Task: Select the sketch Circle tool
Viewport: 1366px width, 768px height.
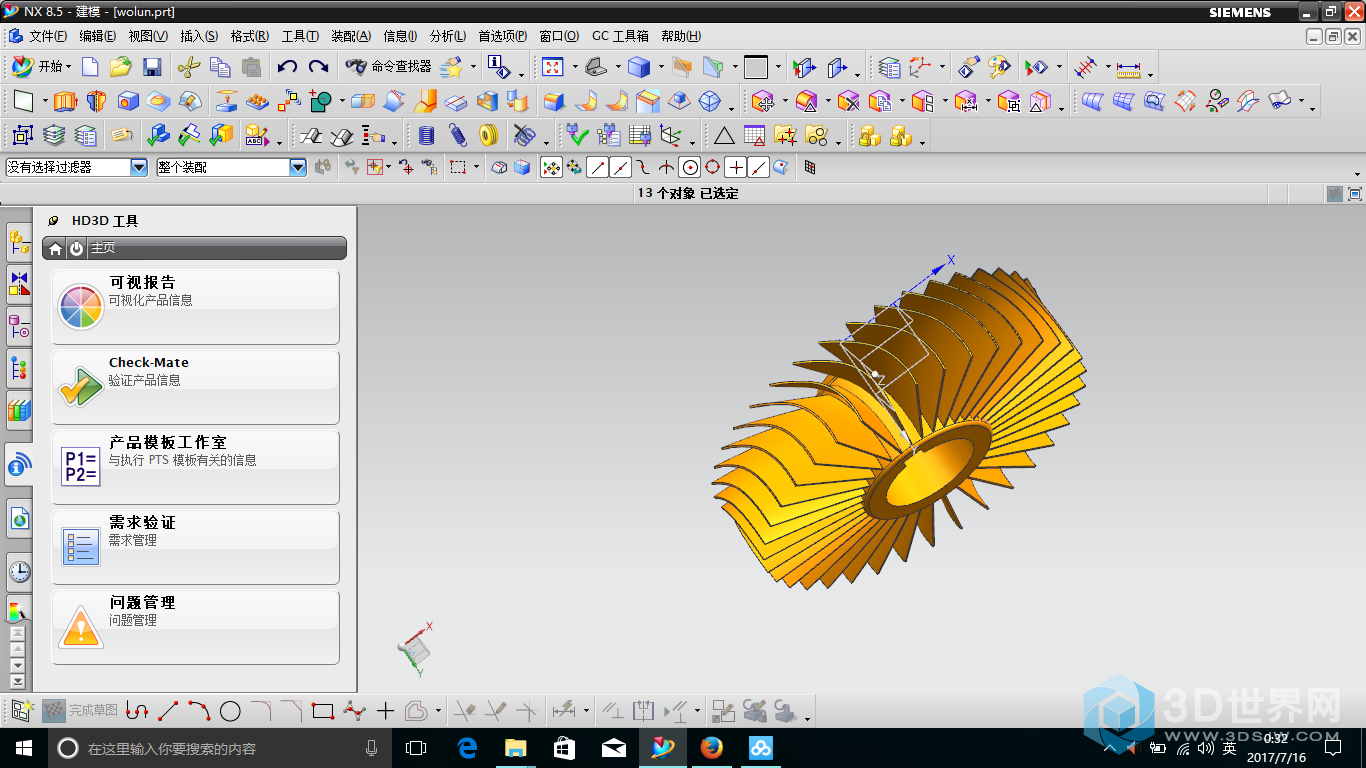Action: click(x=230, y=711)
